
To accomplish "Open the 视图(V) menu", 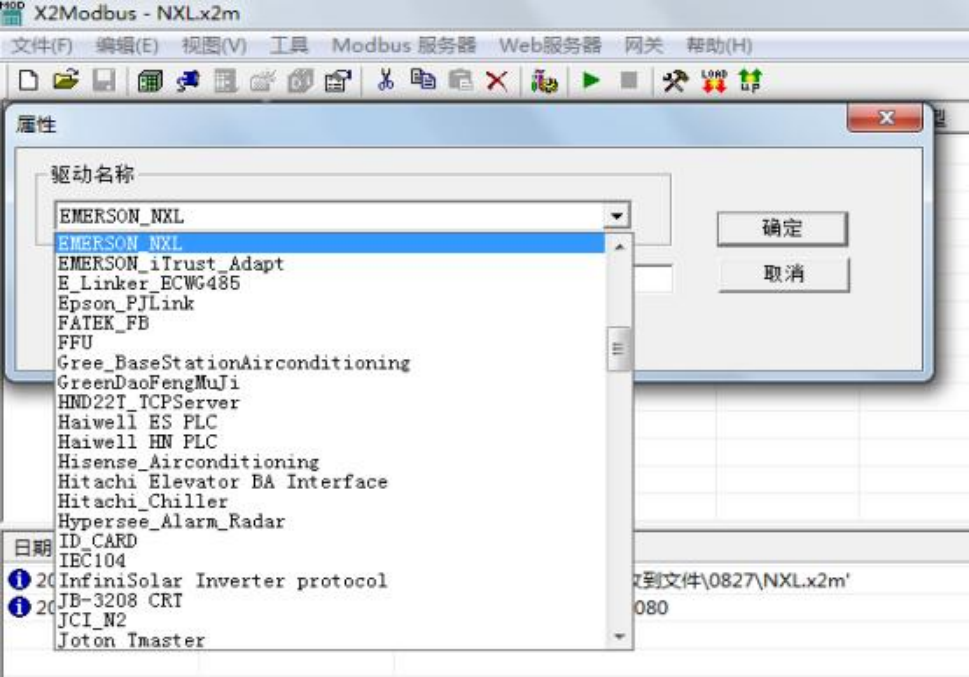I will pyautogui.click(x=214, y=45).
